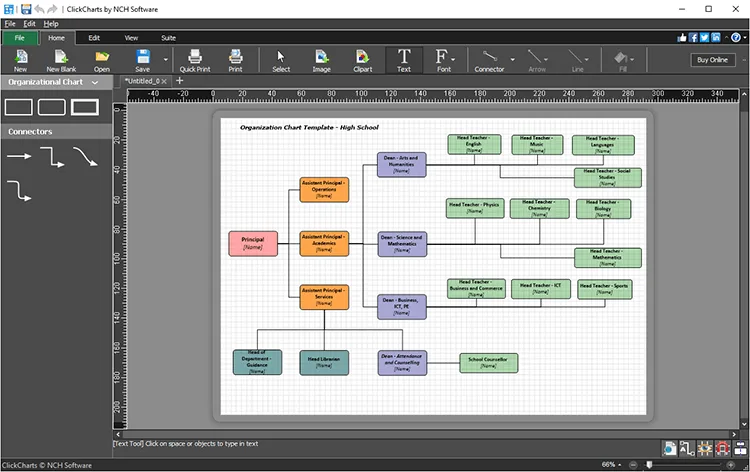The image size is (750, 472).
Task: Switch to the Suite ribbon tab
Action: 168,38
